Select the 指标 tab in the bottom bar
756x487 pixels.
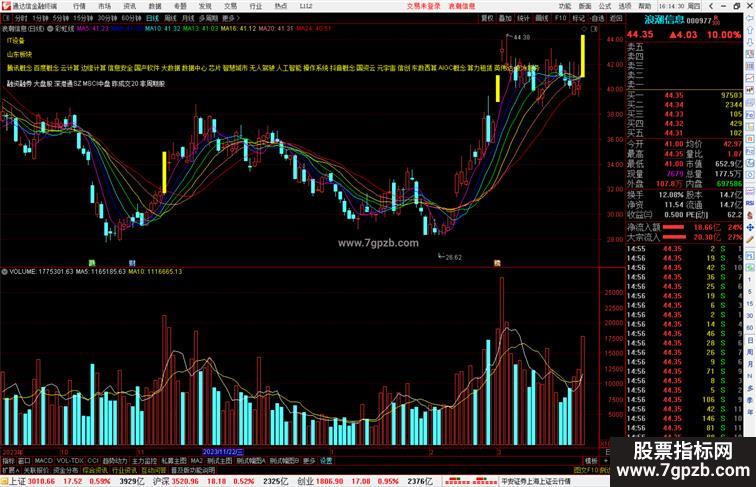click(8, 461)
